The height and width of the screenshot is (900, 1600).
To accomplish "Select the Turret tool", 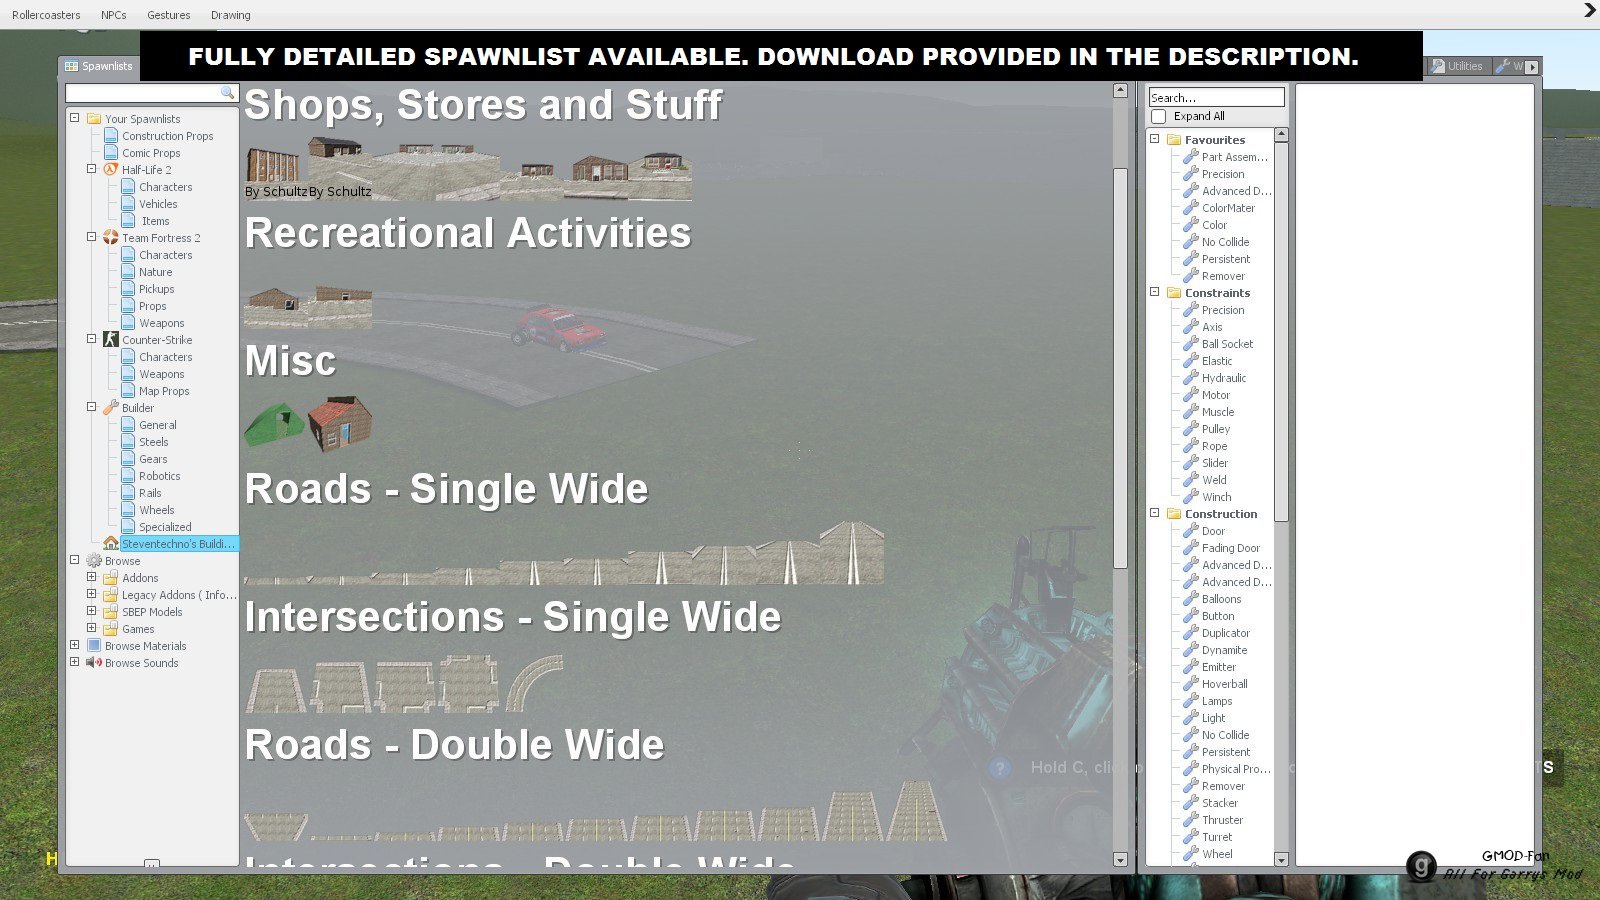I will (1217, 837).
